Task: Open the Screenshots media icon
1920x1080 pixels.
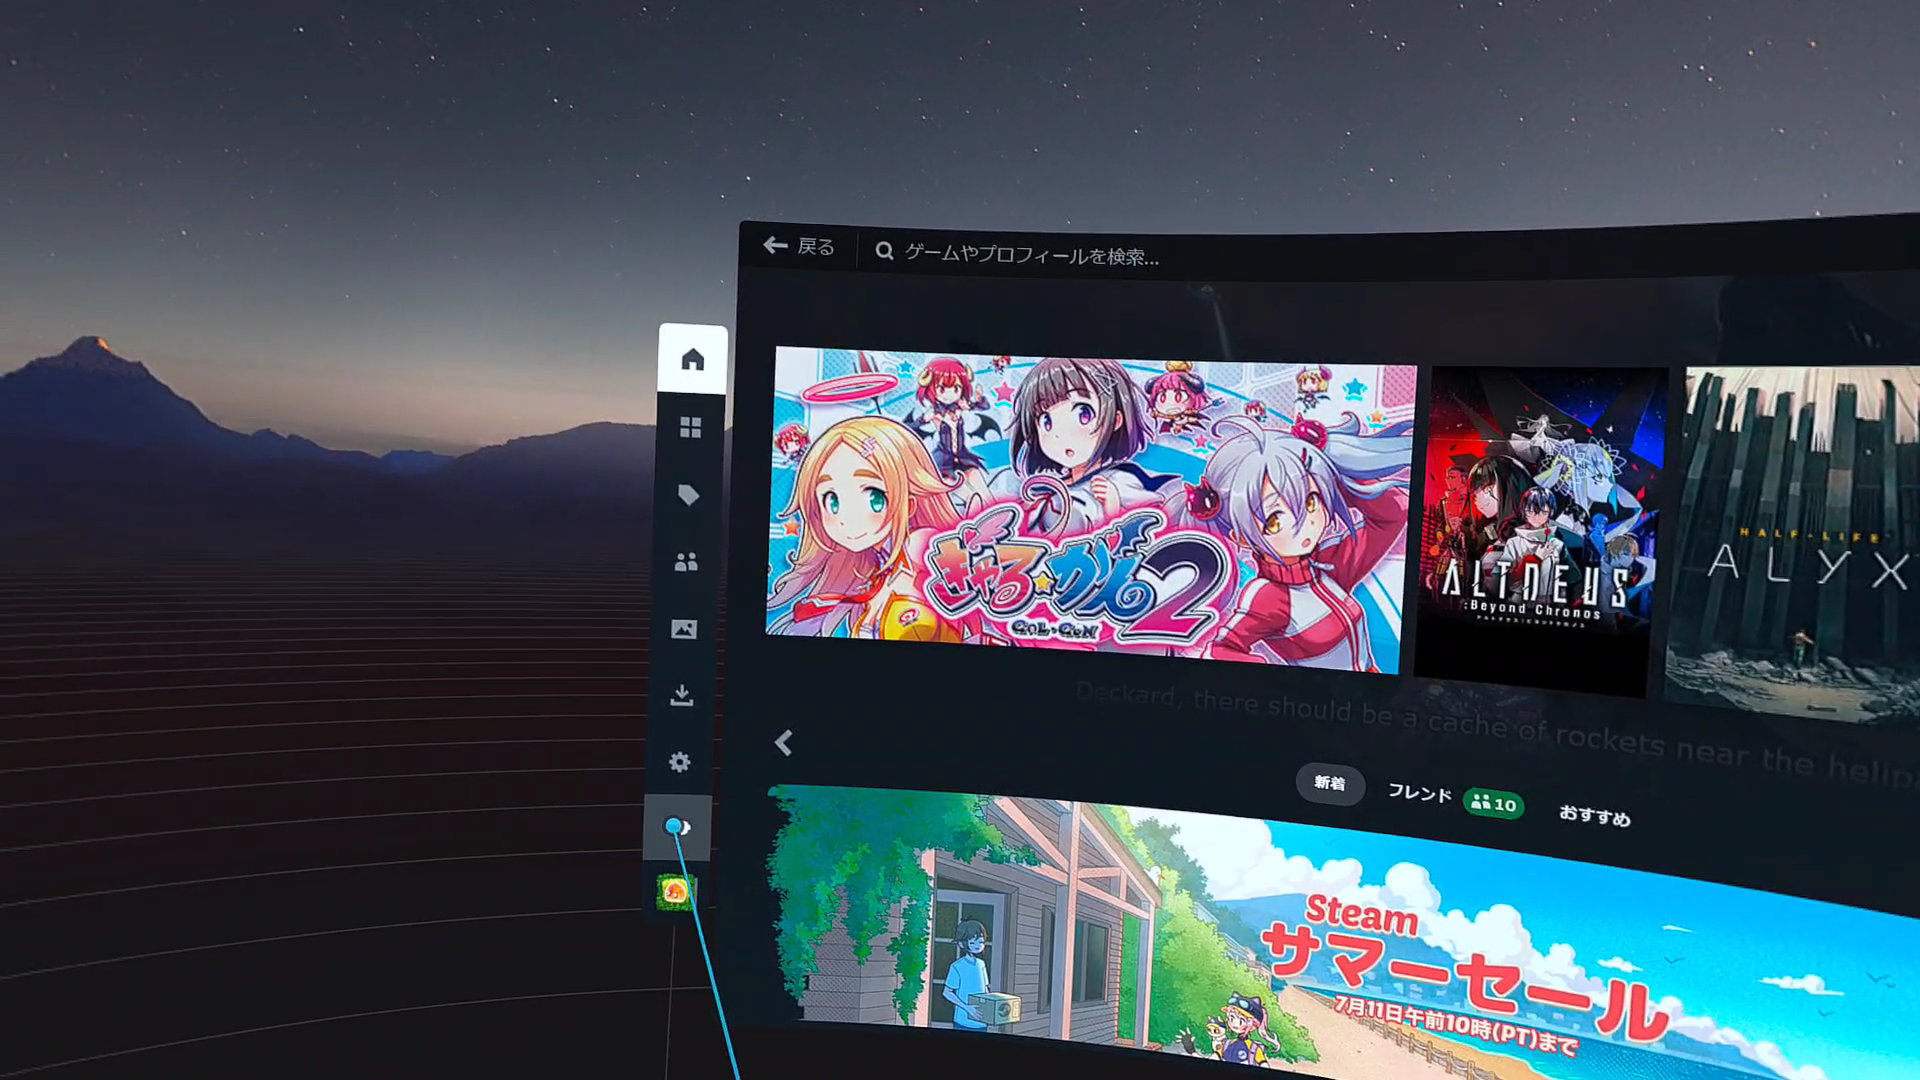Action: tap(684, 629)
